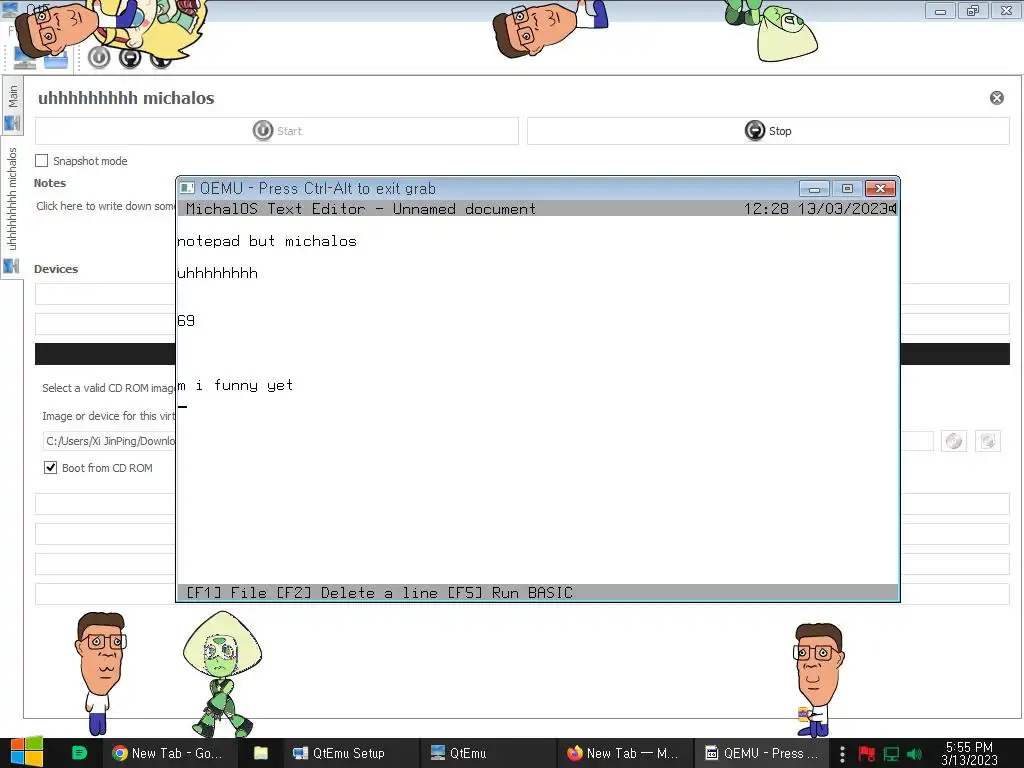Click the green chat icon in taskbar
The image size is (1024, 768).
click(79, 753)
